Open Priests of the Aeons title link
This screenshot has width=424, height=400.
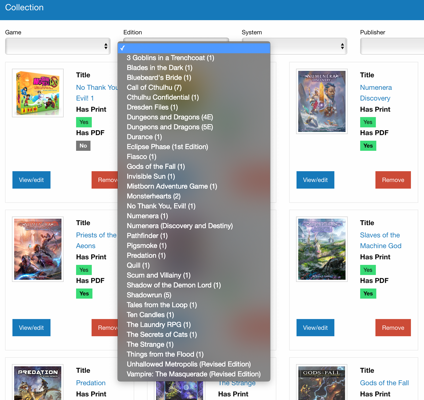tap(96, 240)
